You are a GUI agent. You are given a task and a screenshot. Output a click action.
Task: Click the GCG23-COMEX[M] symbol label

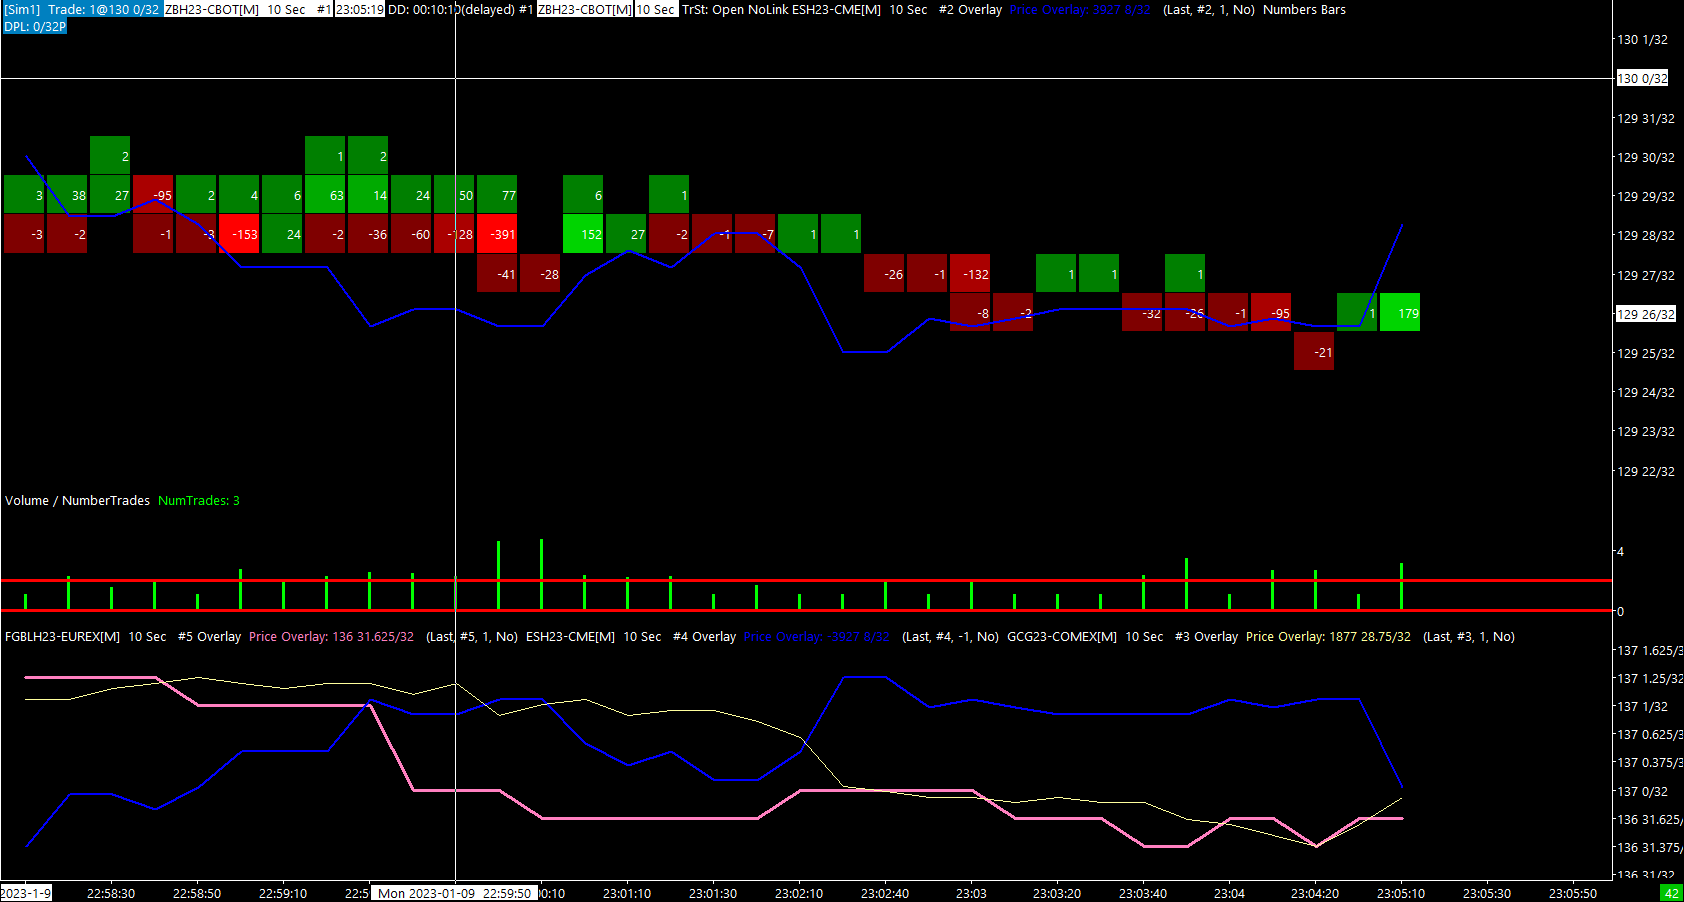click(x=1062, y=637)
